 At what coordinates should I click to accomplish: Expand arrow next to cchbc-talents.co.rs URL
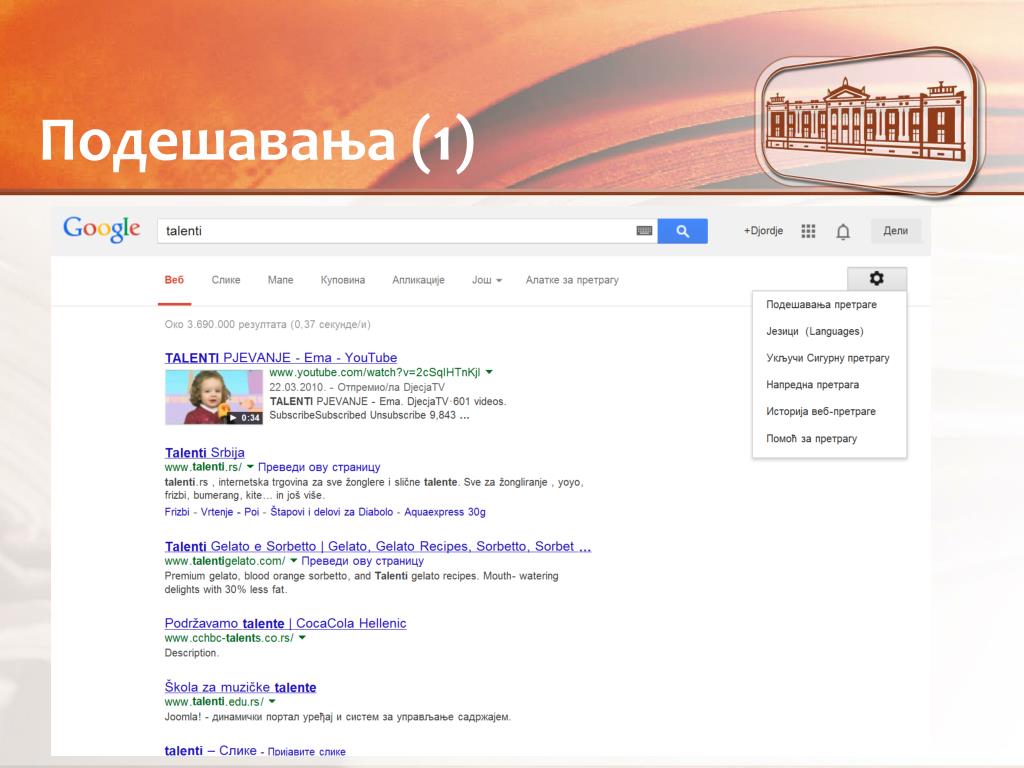[302, 638]
